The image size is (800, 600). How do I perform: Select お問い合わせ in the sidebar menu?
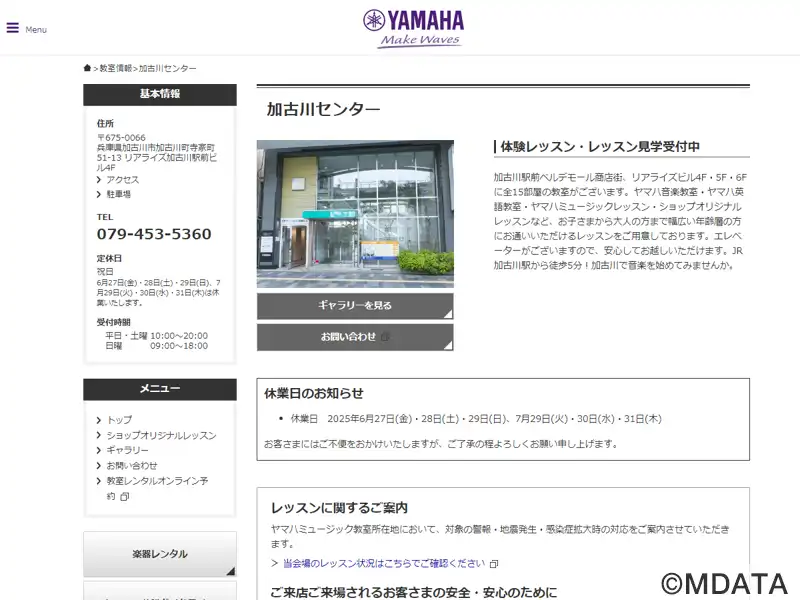click(132, 465)
